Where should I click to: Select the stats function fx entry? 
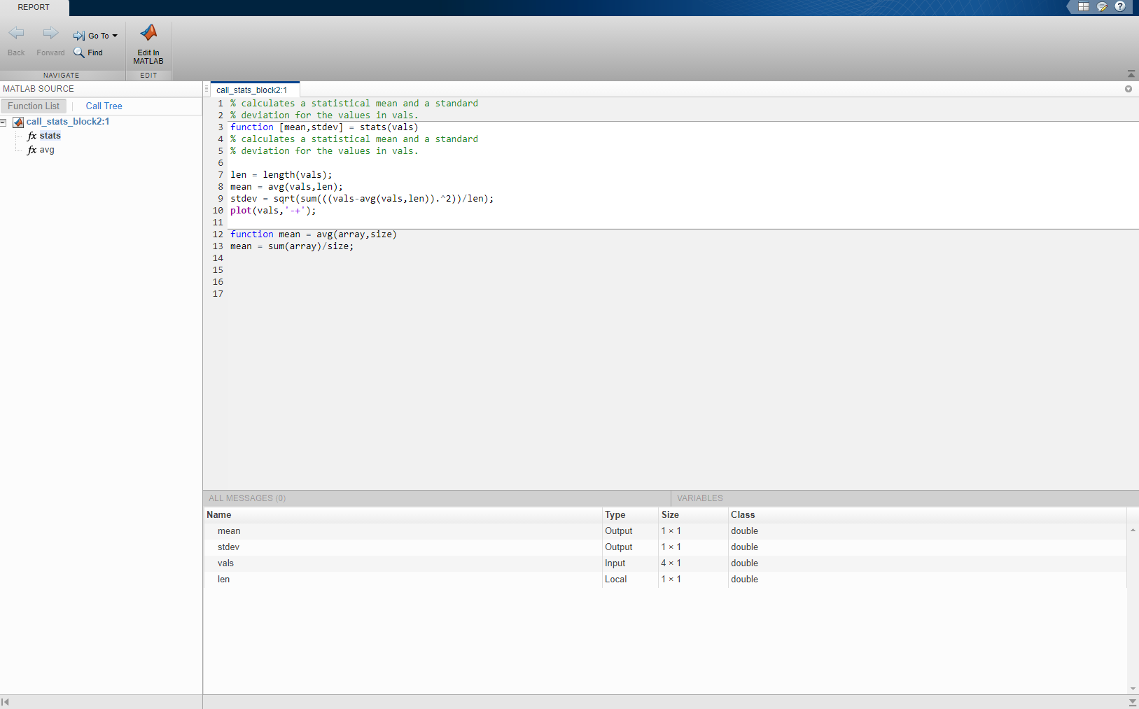tap(44, 136)
